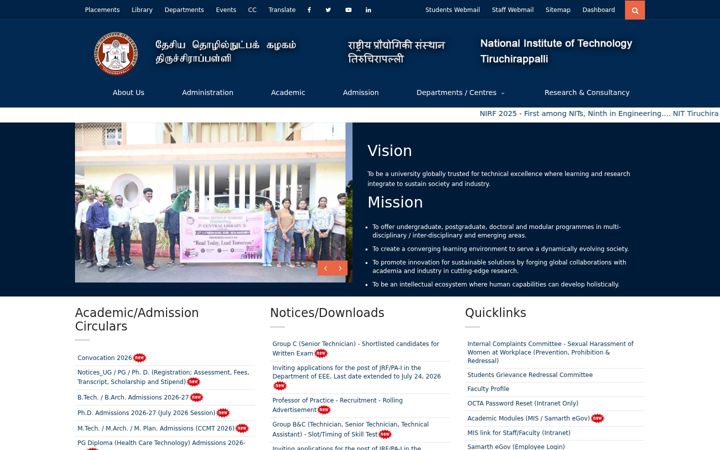This screenshot has height=450, width=720.
Task: Click the Notices/Downloads heading
Action: click(x=327, y=313)
